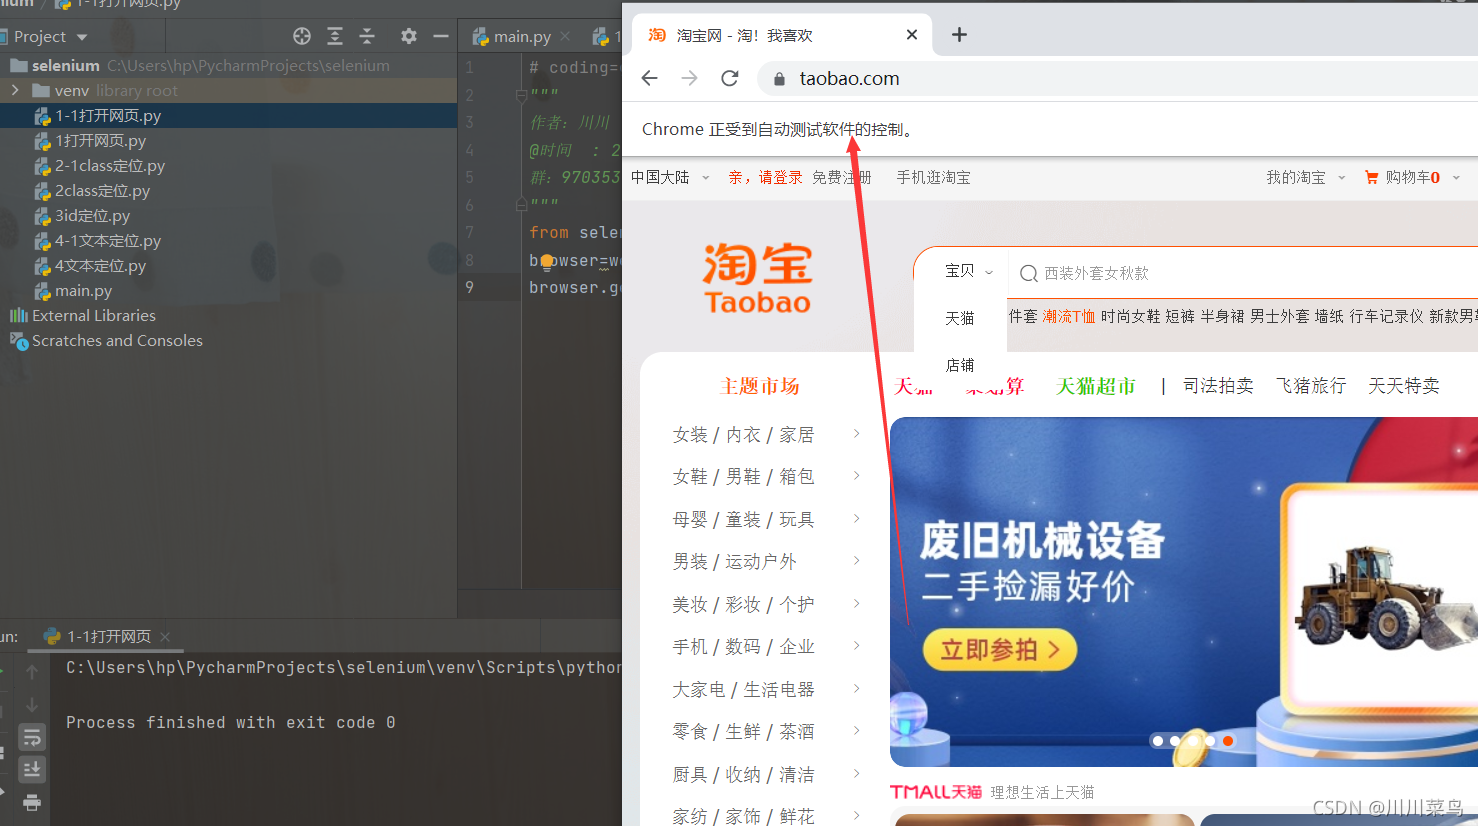This screenshot has height=826, width=1478.
Task: Click the 美妆 / 彩妆 / 个护 category
Action: [743, 605]
